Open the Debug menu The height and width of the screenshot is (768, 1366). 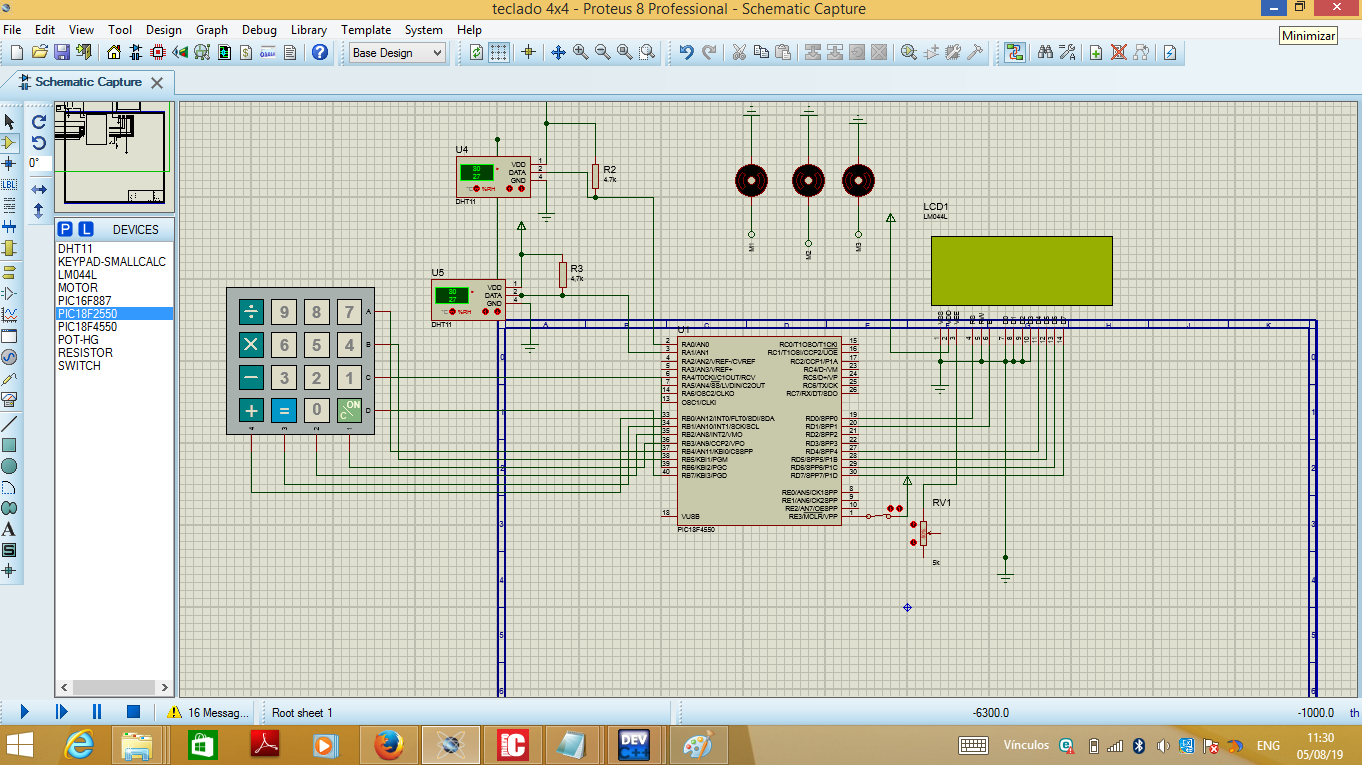(x=260, y=30)
